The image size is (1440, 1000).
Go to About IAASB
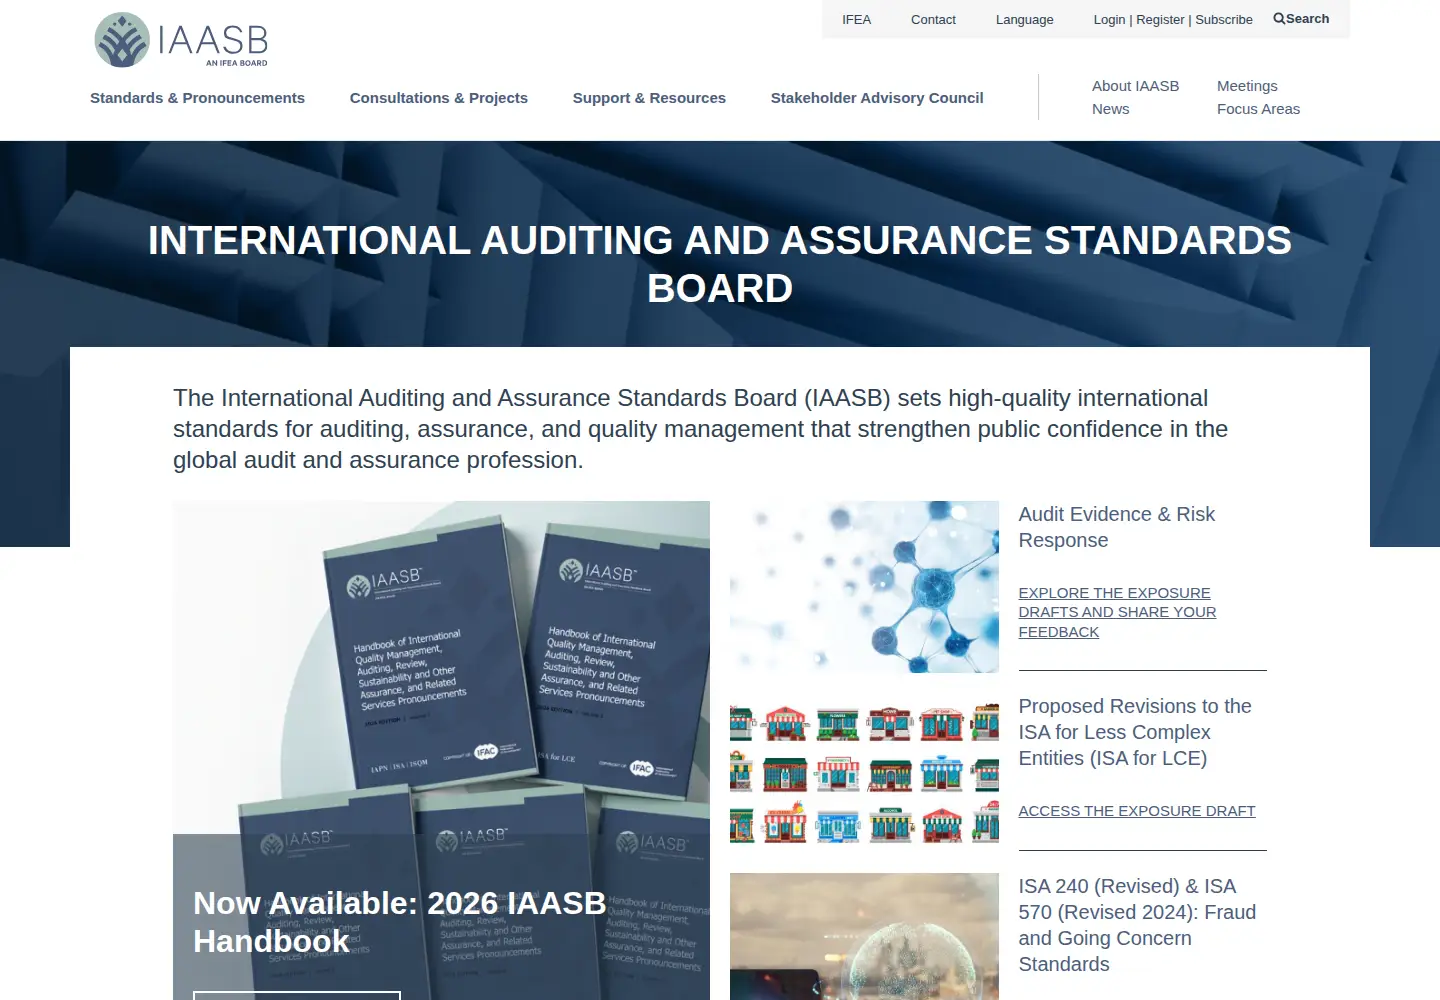click(1136, 86)
